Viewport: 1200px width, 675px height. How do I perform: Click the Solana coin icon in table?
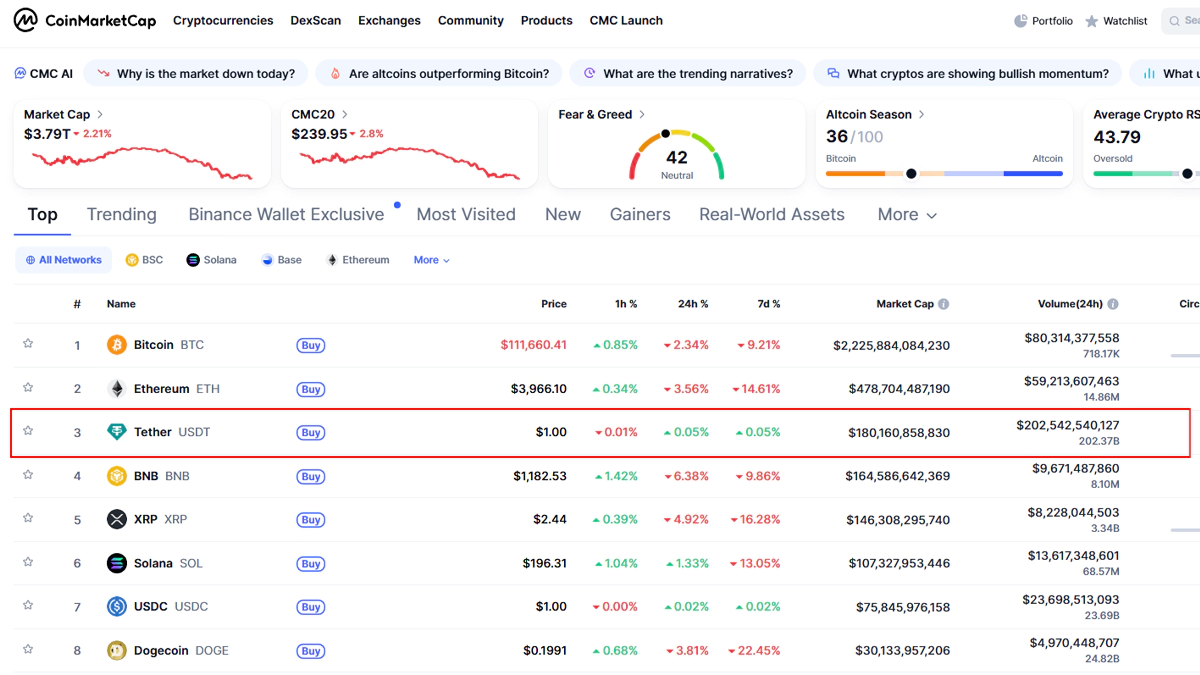coord(117,563)
